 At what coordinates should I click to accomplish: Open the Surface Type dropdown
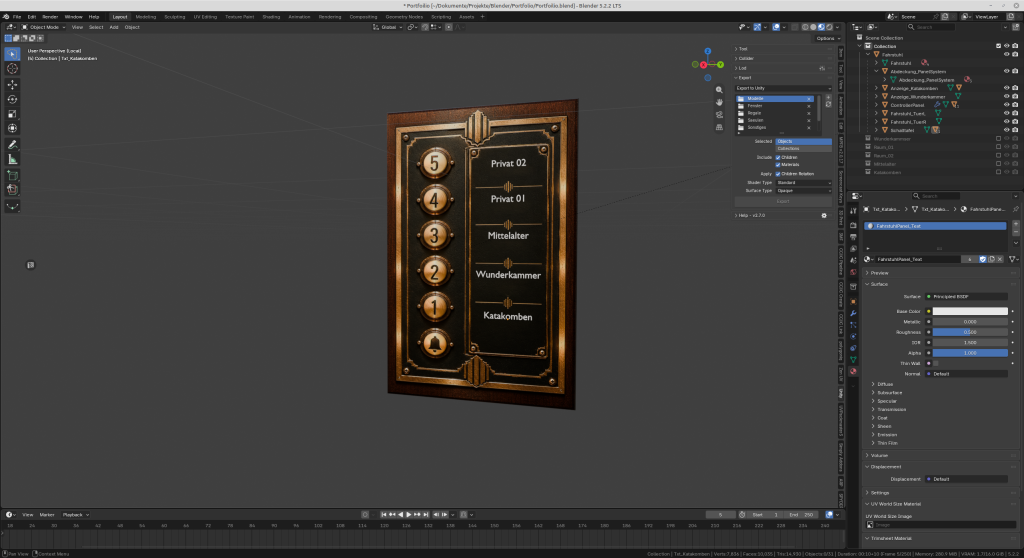803,191
